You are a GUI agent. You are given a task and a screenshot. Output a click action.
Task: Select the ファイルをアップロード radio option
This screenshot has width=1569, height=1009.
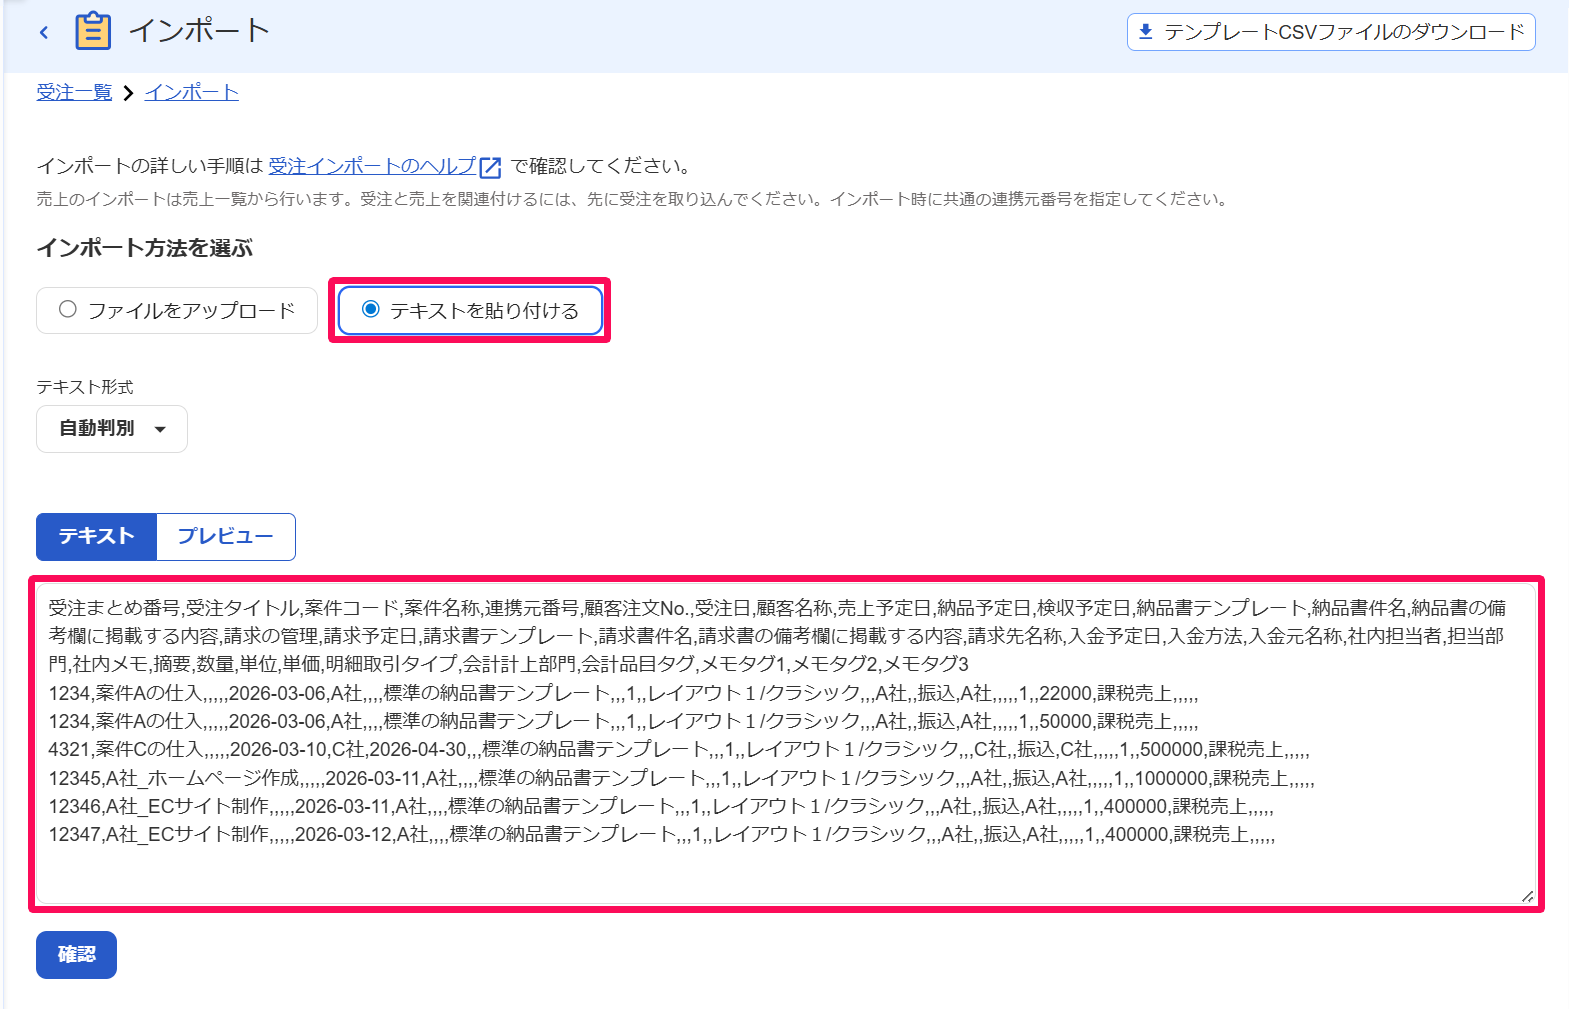[177, 310]
